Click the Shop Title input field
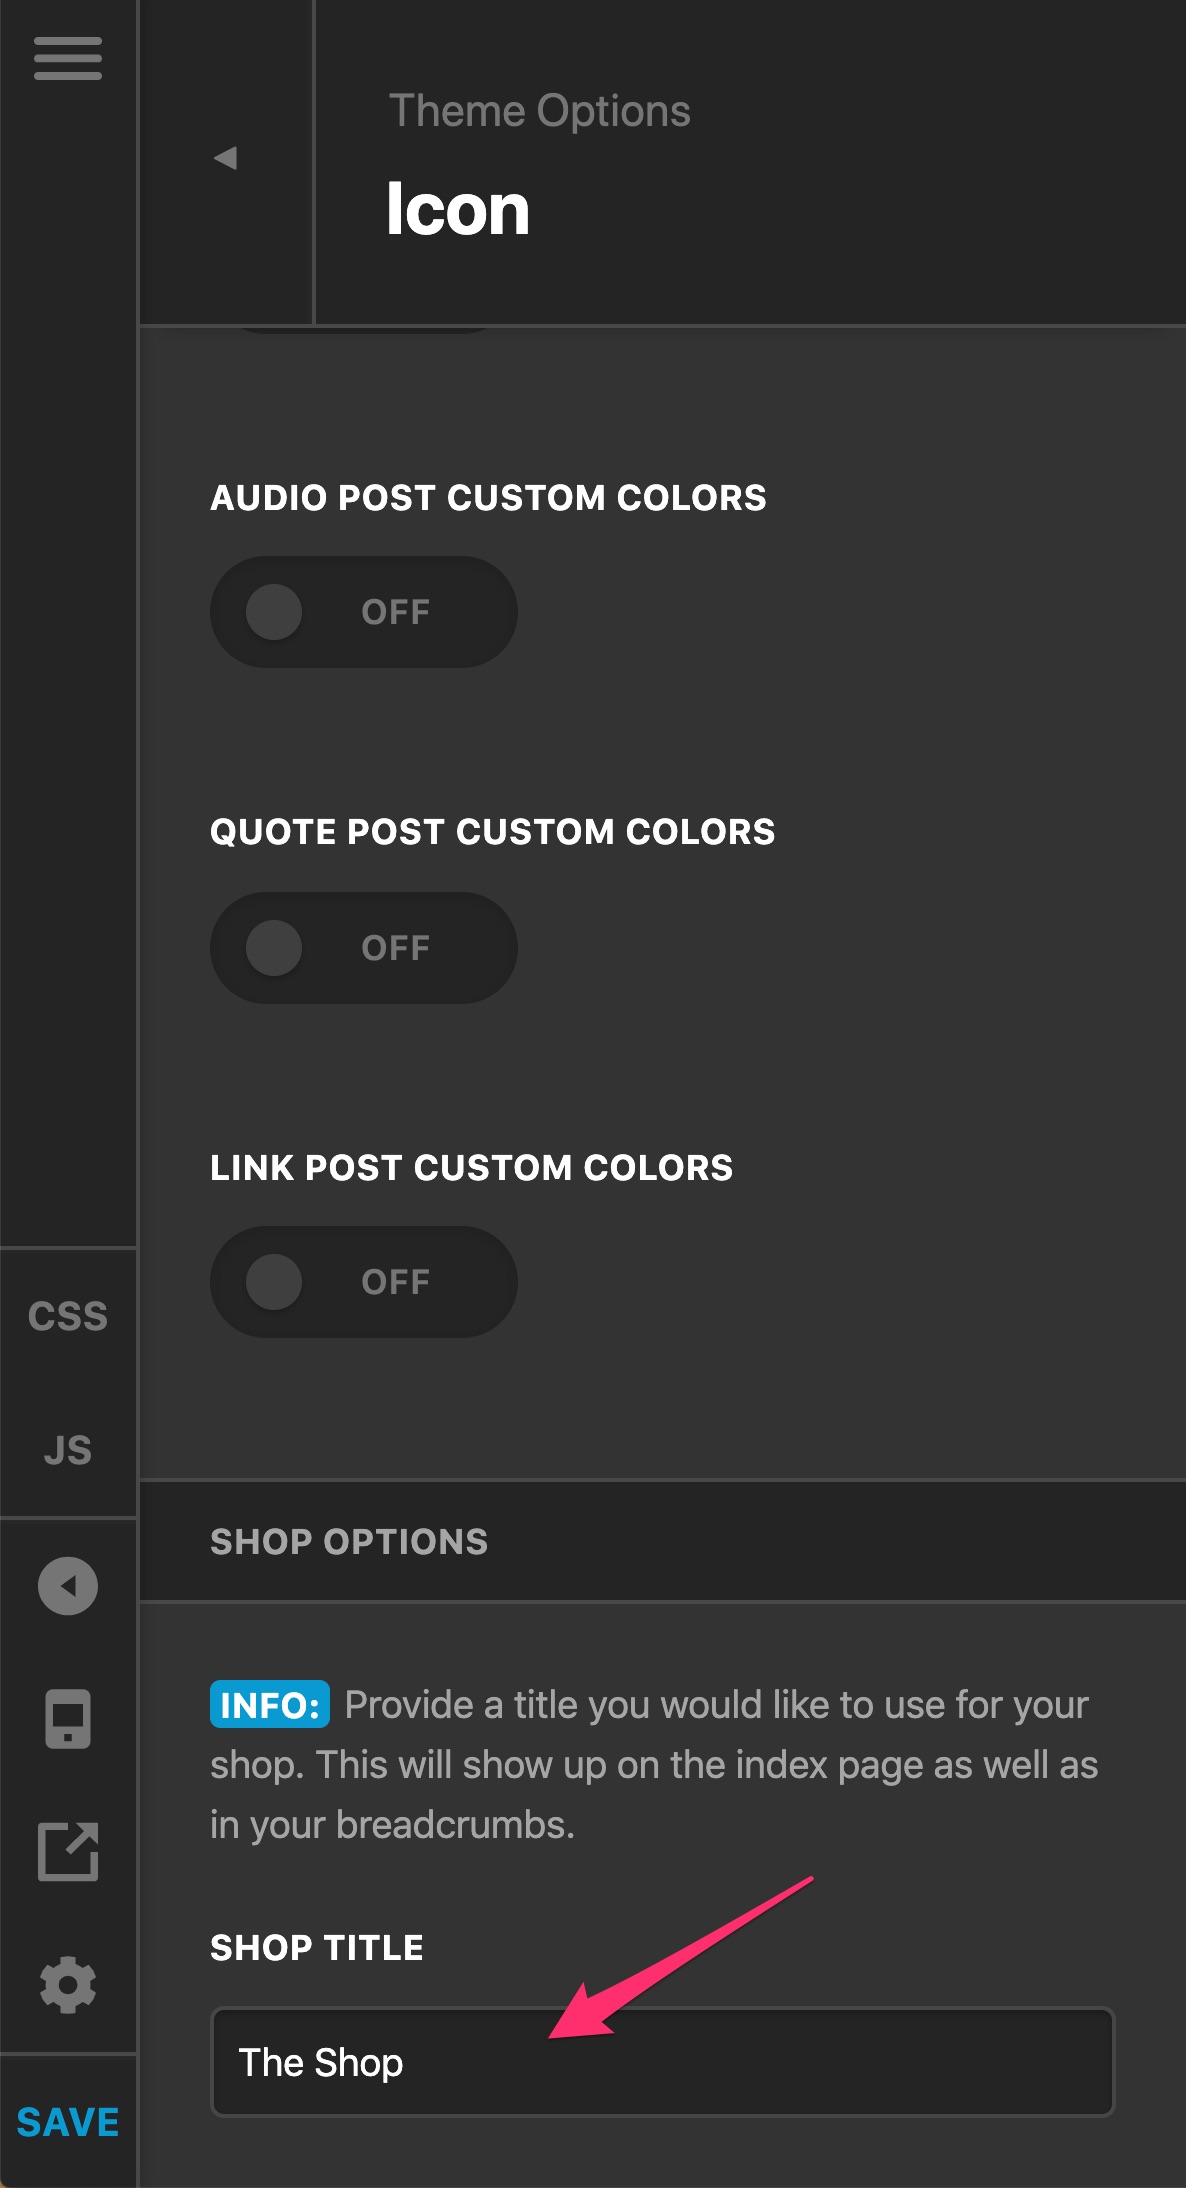This screenshot has width=1186, height=2188. 663,2062
